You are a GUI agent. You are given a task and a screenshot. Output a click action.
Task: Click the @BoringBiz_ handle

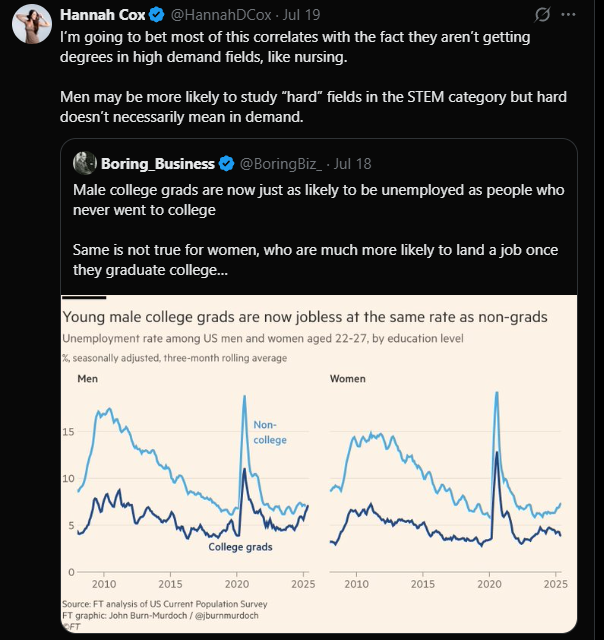(281, 164)
